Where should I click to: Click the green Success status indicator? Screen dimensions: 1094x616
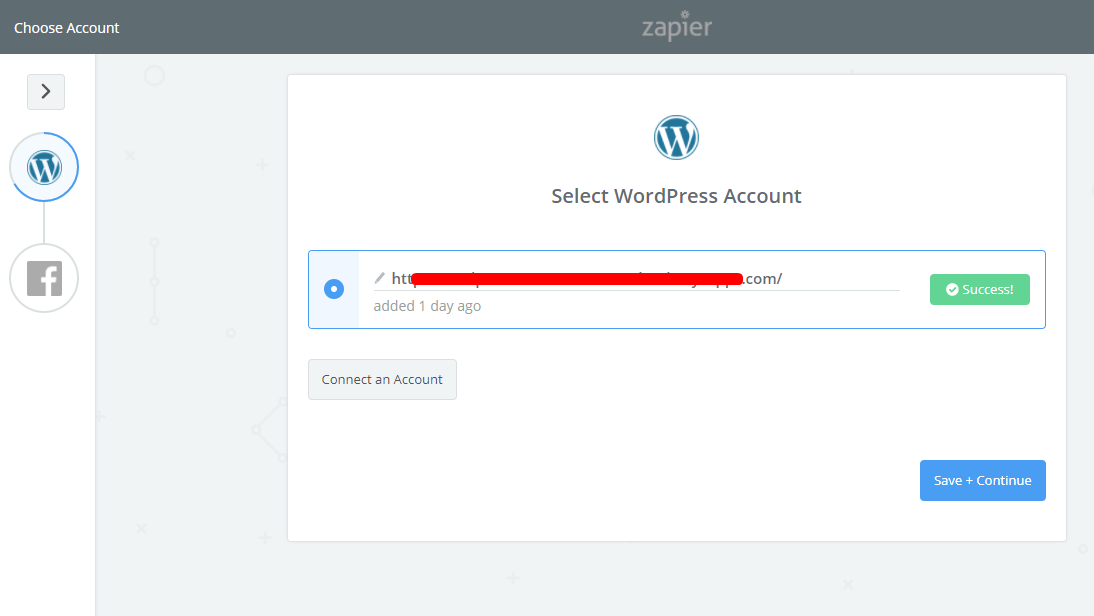point(979,289)
